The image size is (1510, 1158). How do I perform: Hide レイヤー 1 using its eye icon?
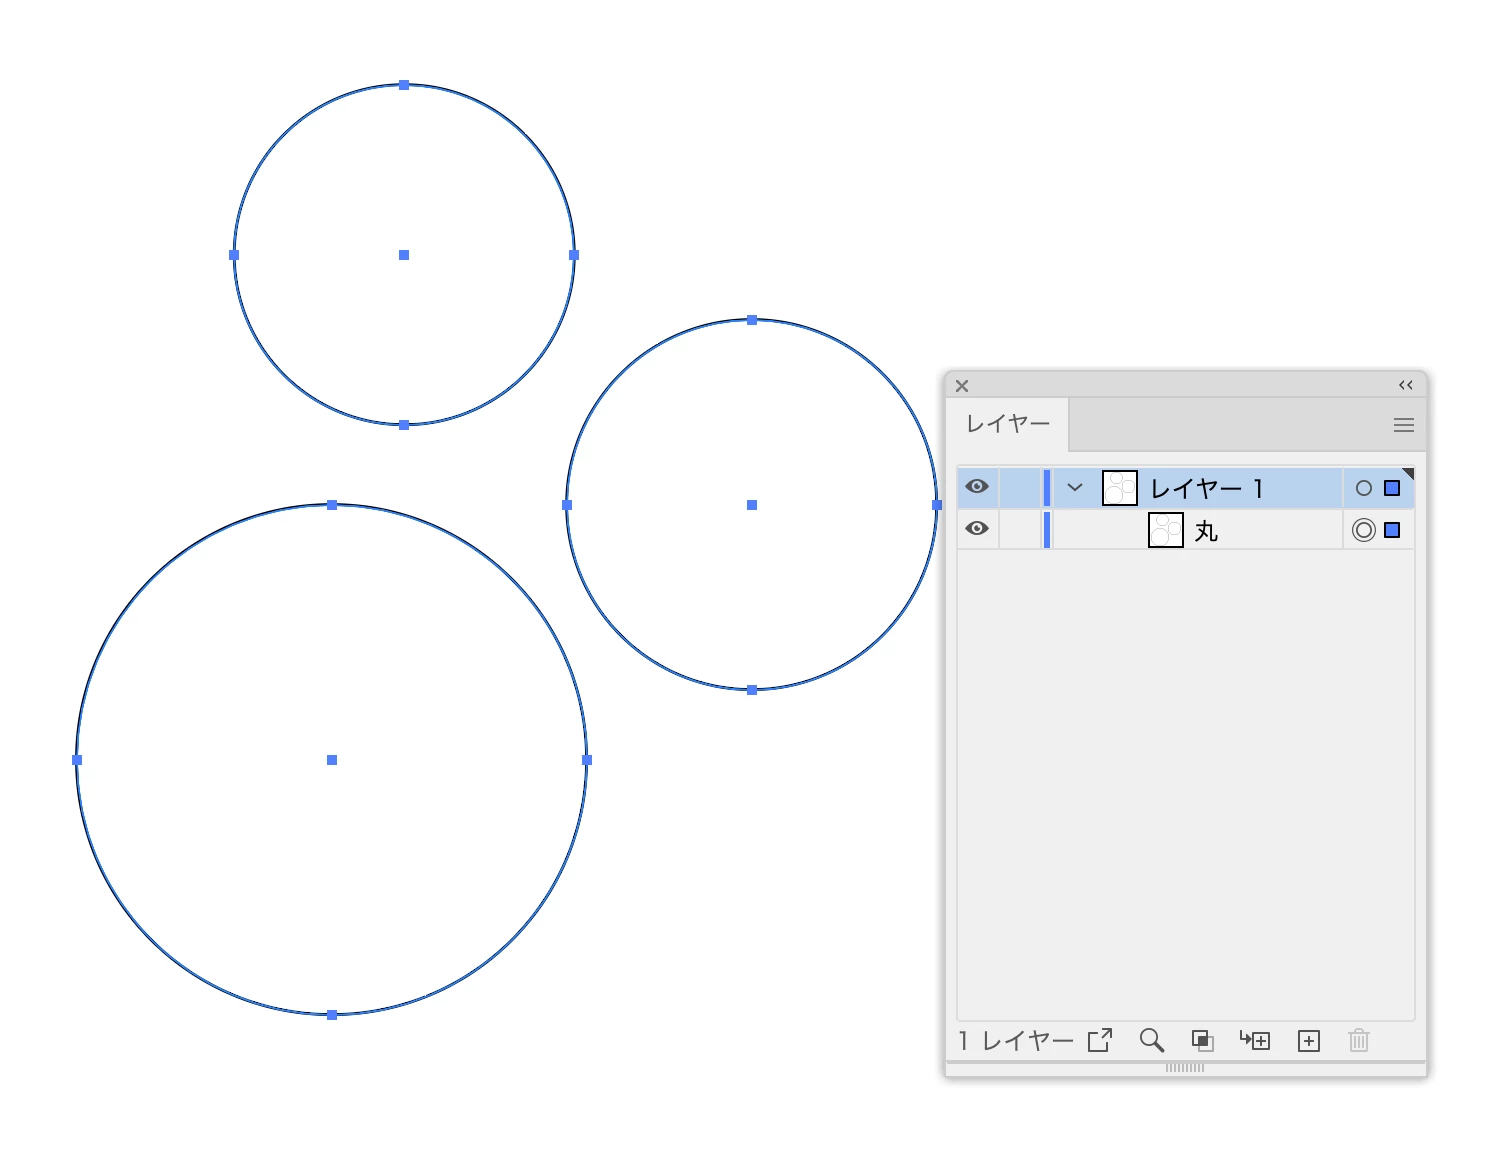point(977,487)
